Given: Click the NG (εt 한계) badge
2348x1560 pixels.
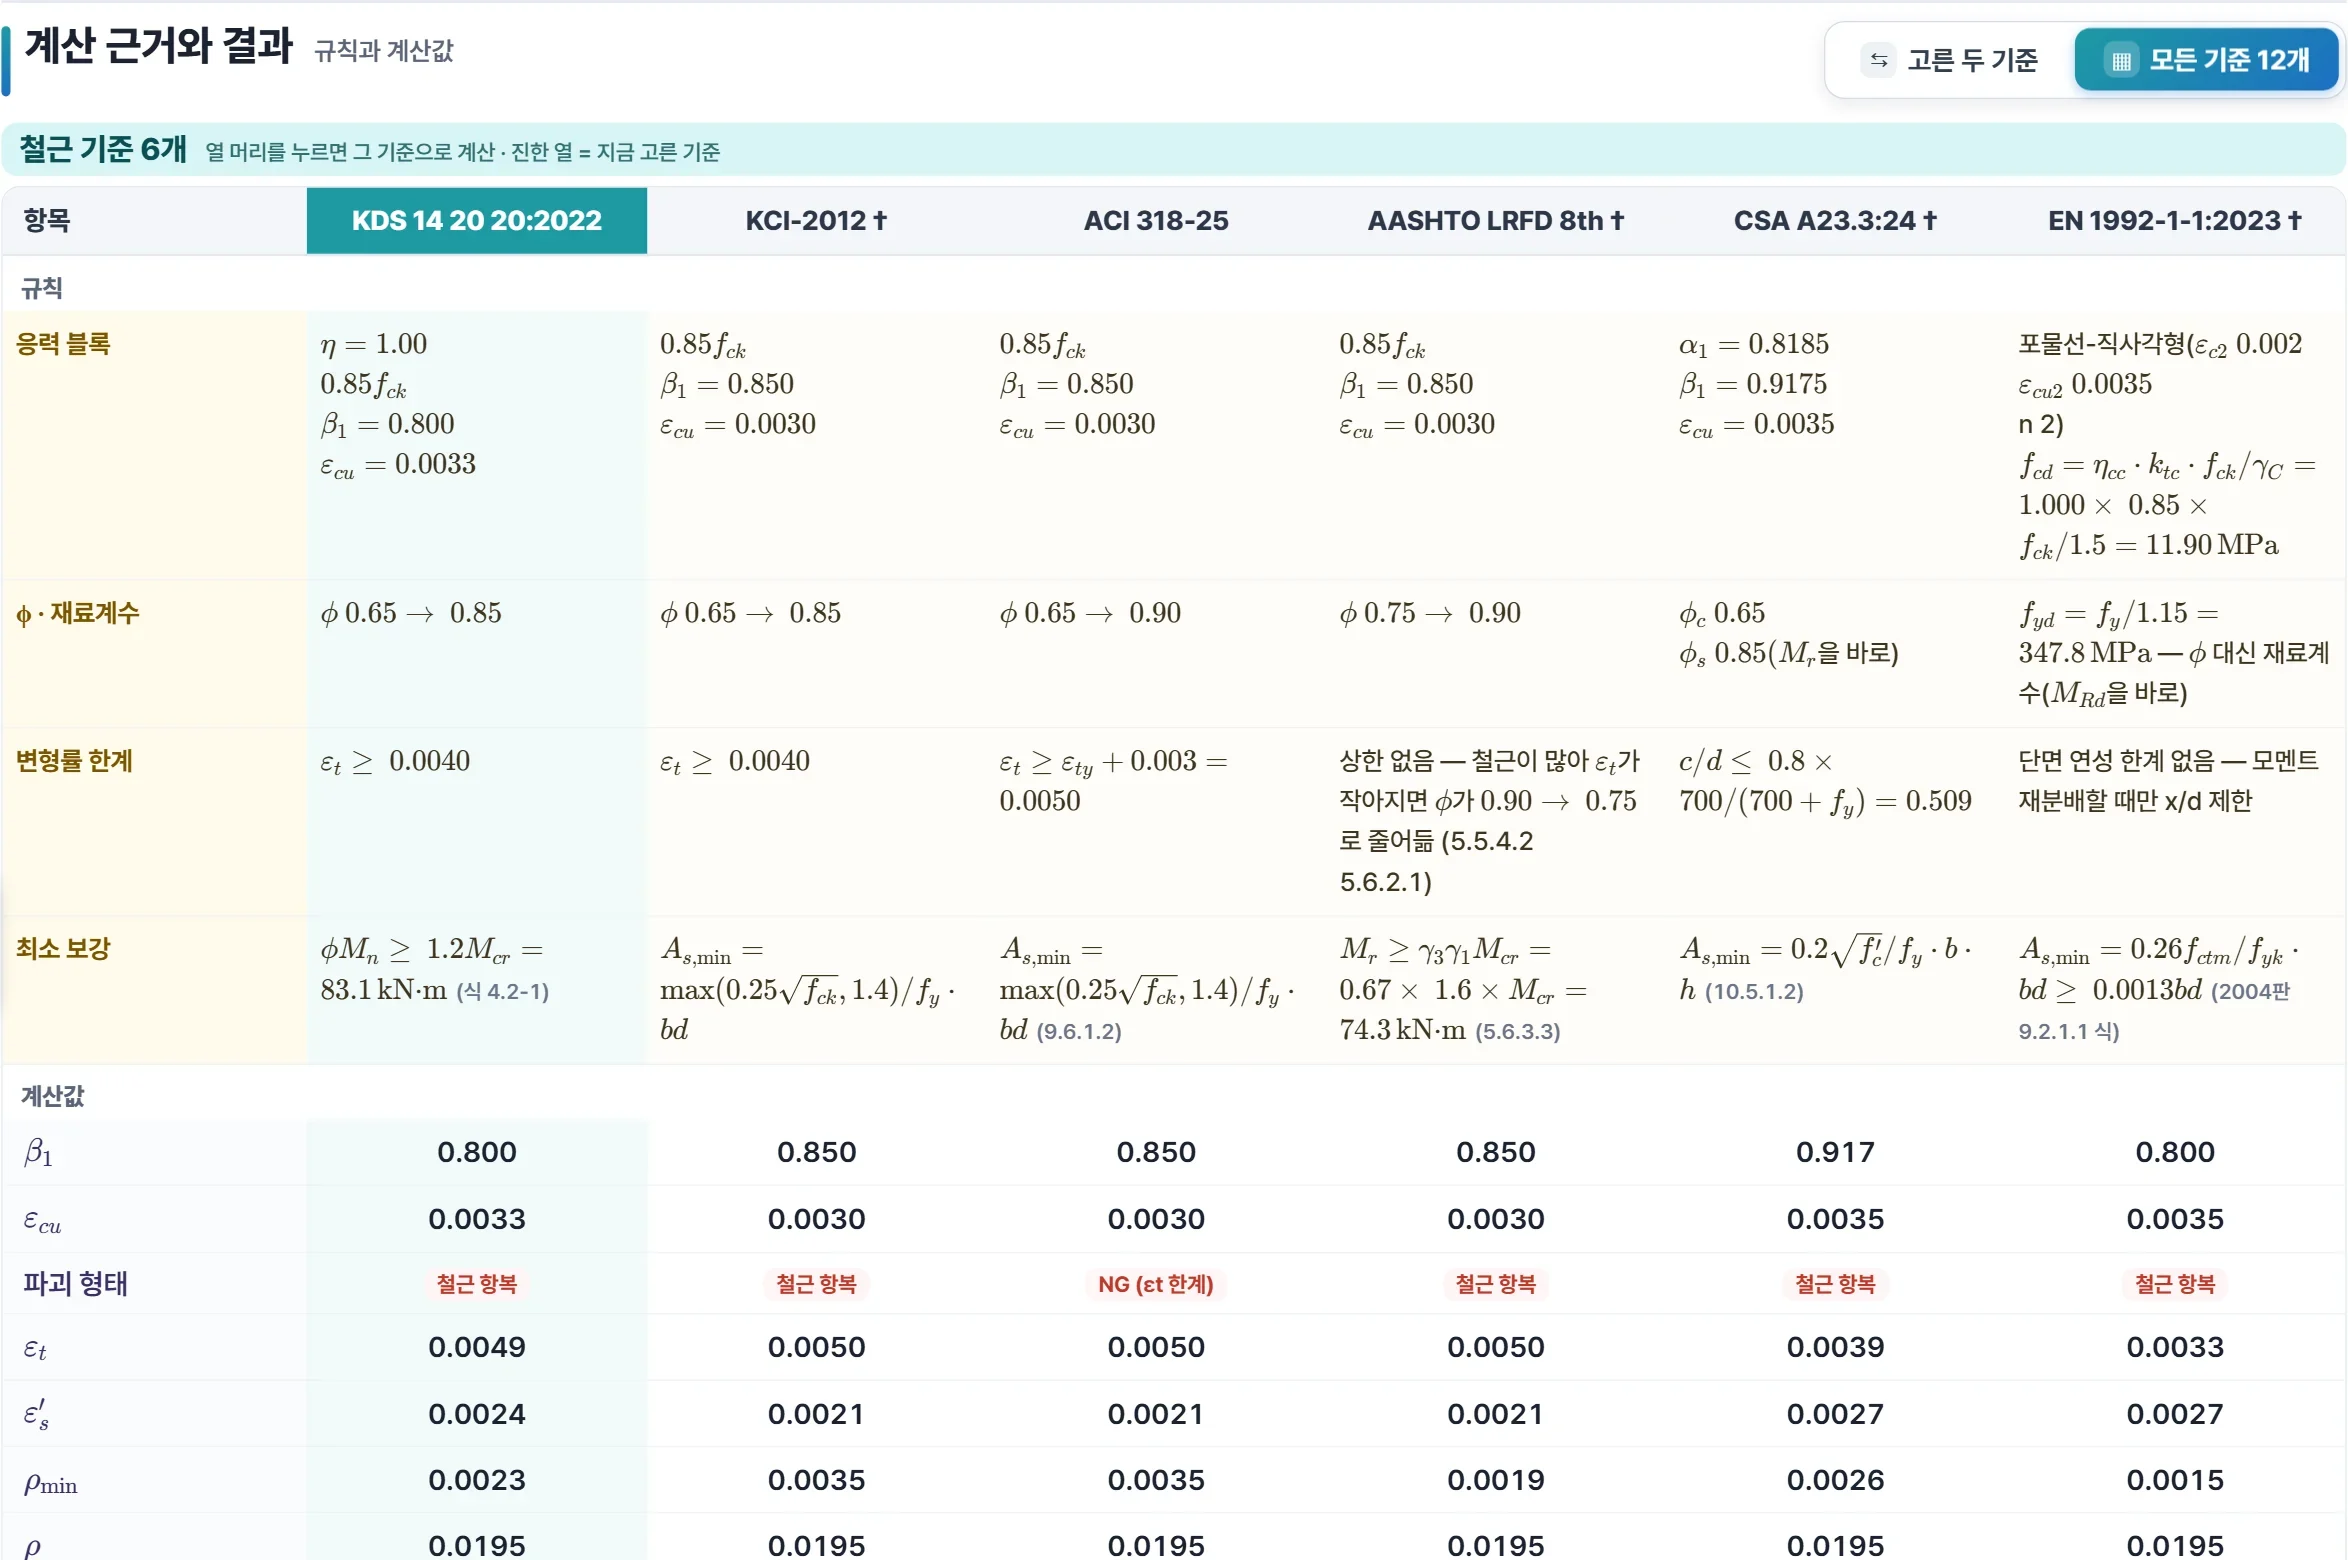Looking at the screenshot, I should pos(1156,1284).
